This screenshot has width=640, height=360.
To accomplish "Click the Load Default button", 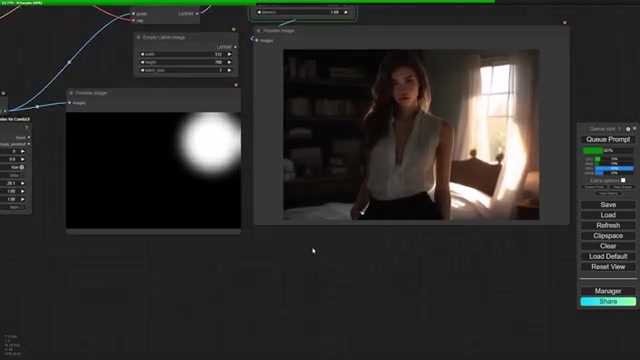I will [x=608, y=256].
